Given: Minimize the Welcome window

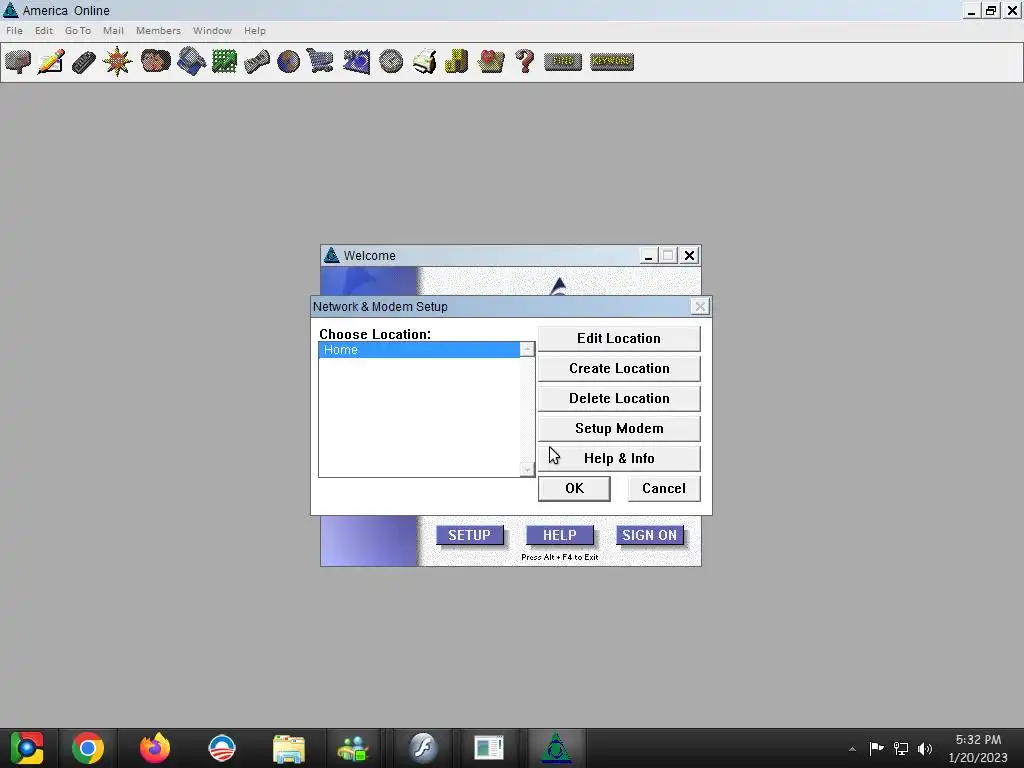Looking at the screenshot, I should [648, 255].
